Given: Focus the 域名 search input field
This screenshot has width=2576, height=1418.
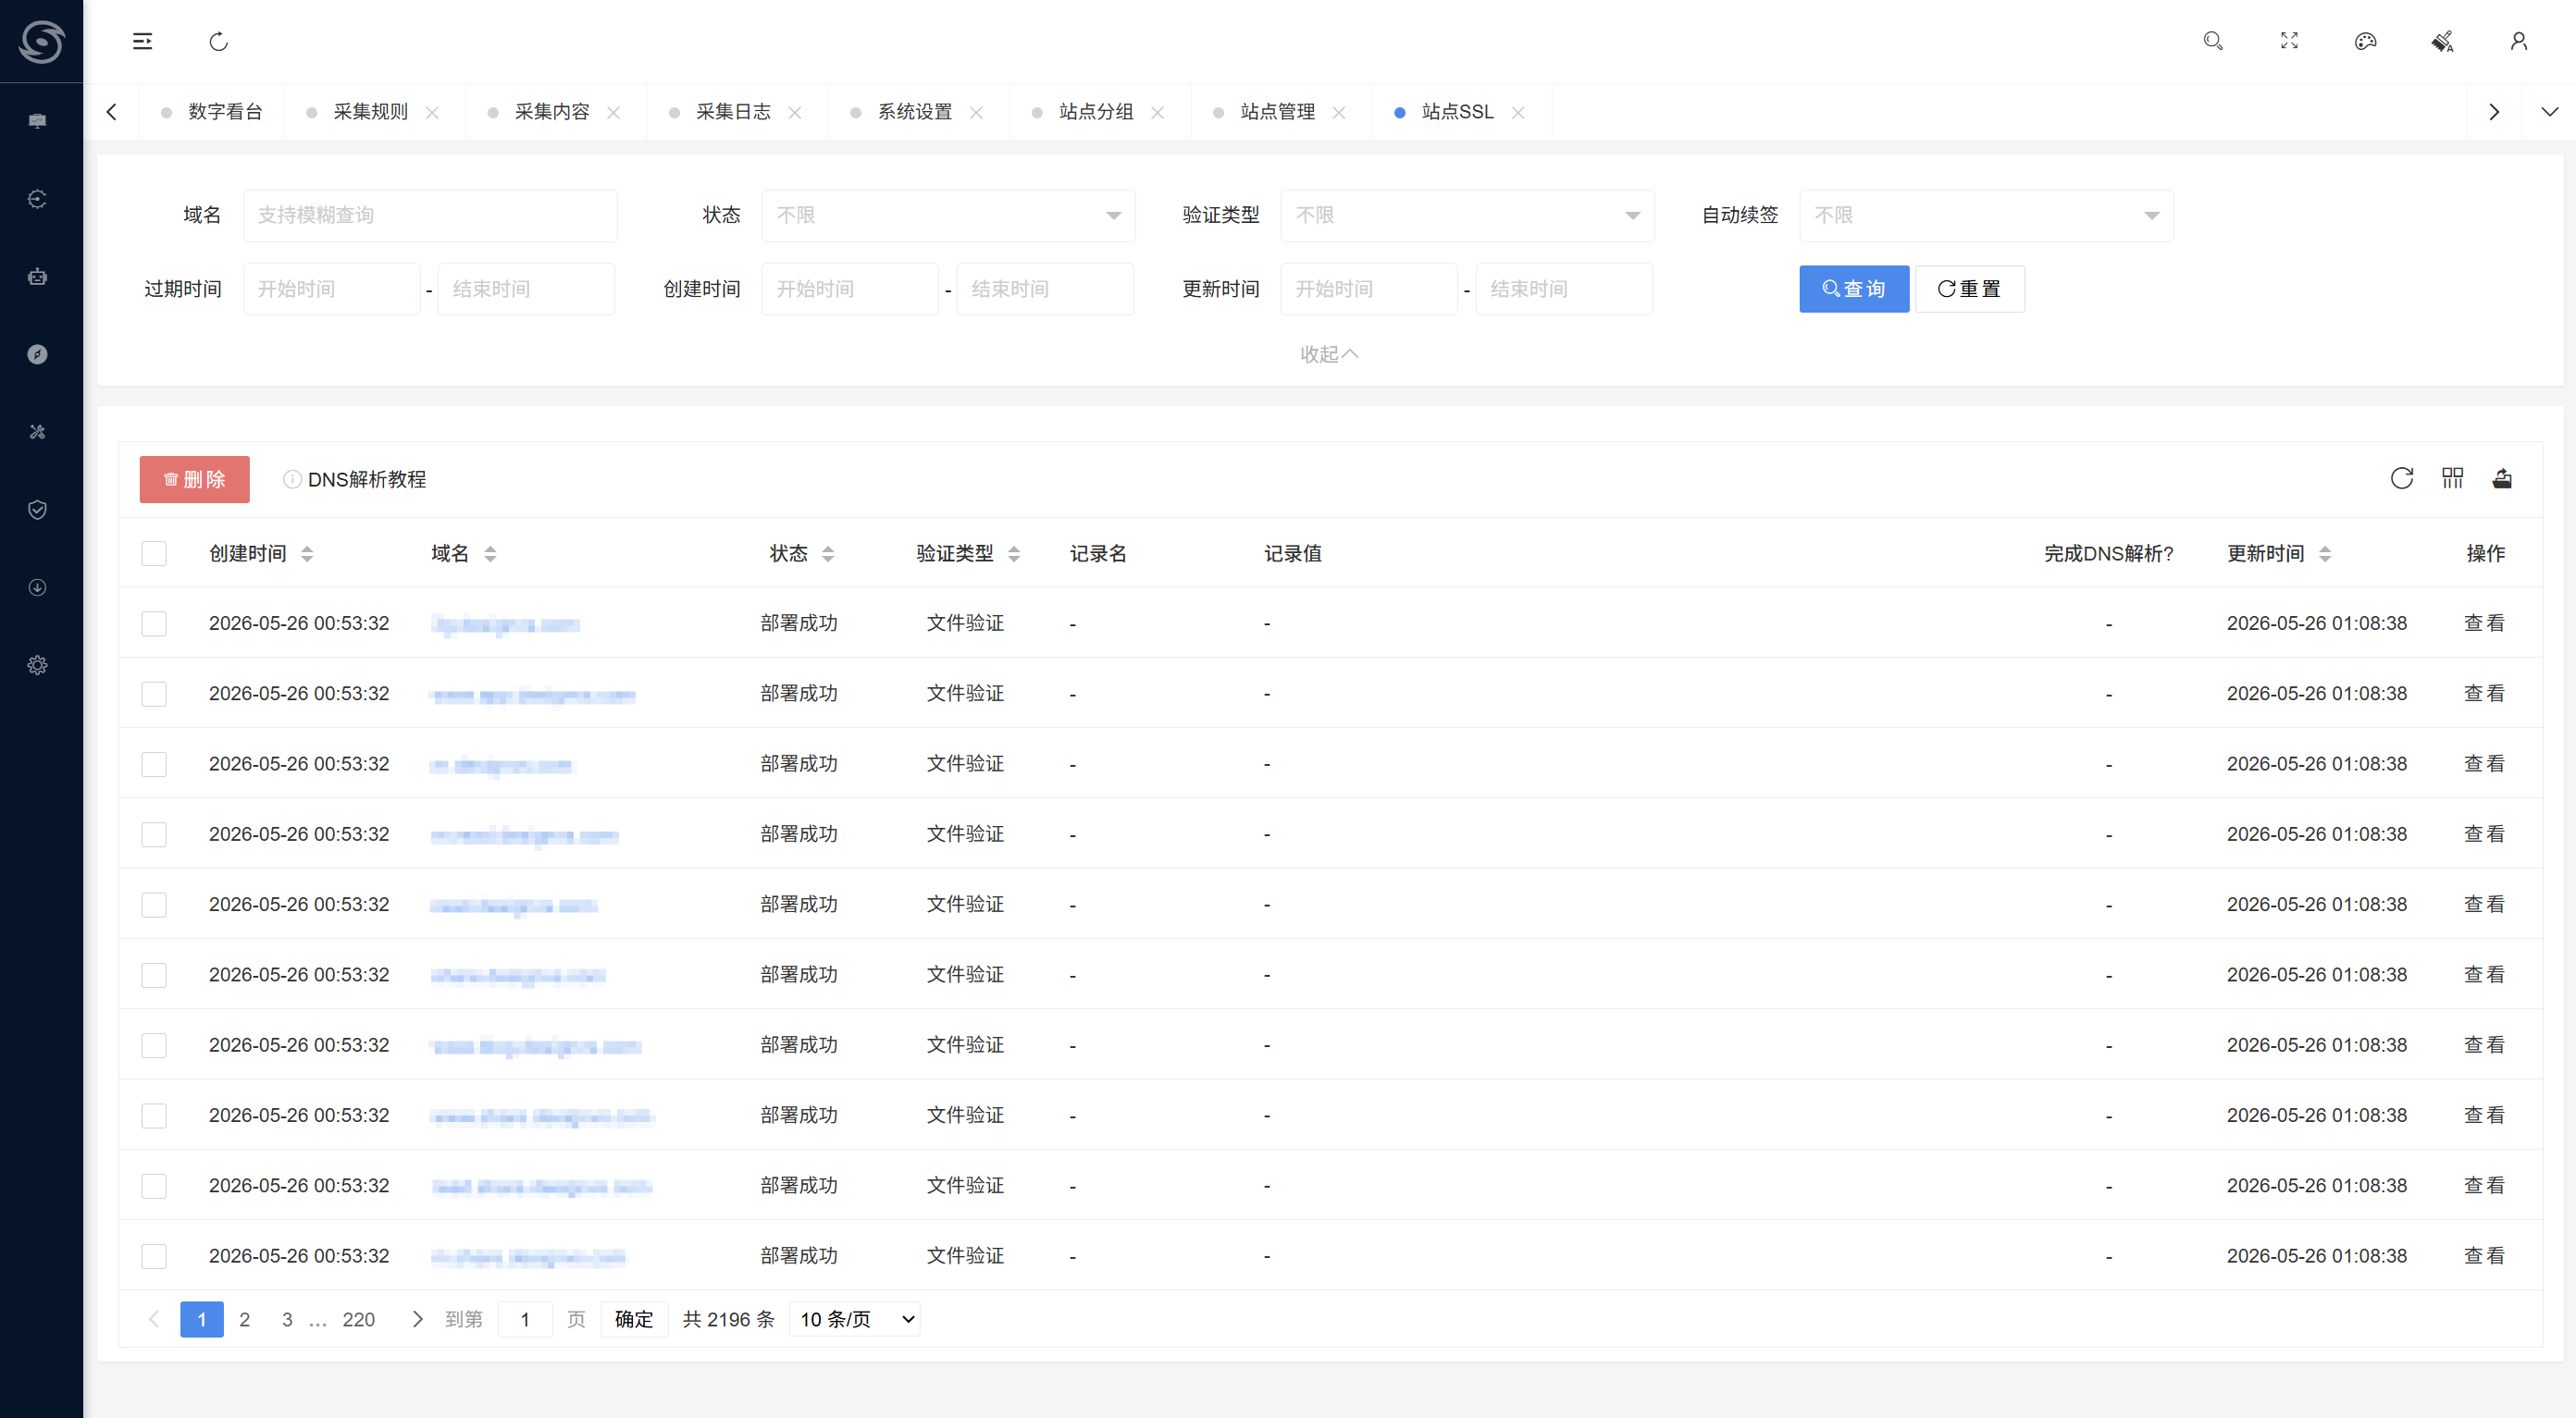Looking at the screenshot, I should pos(430,215).
